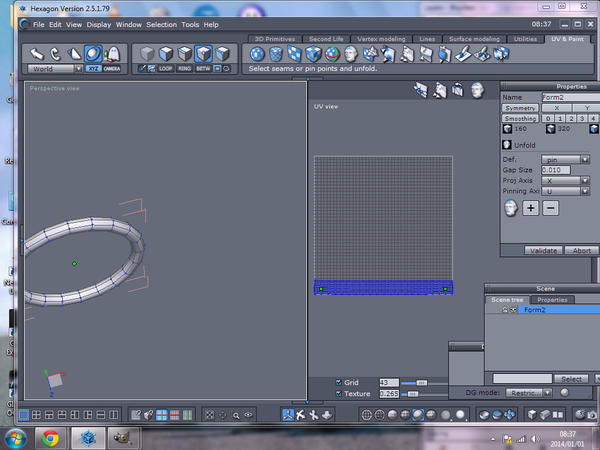The height and width of the screenshot is (450, 600).
Task: Click the minus remove pin button
Action: pos(550,208)
